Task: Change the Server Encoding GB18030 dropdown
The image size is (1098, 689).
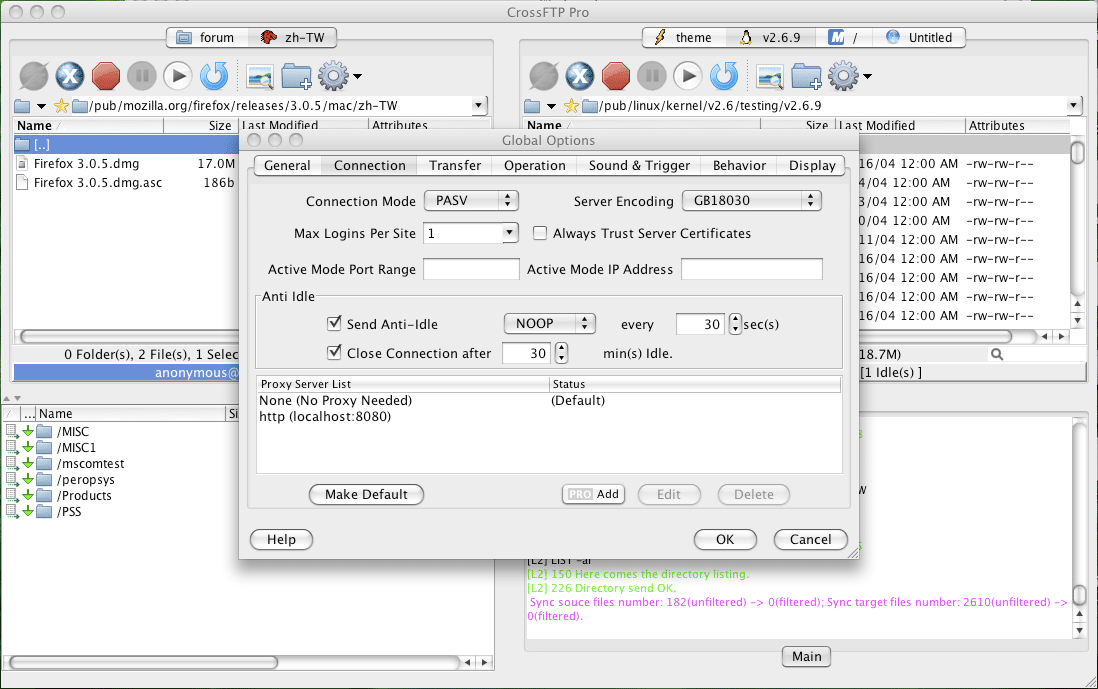Action: (x=751, y=200)
